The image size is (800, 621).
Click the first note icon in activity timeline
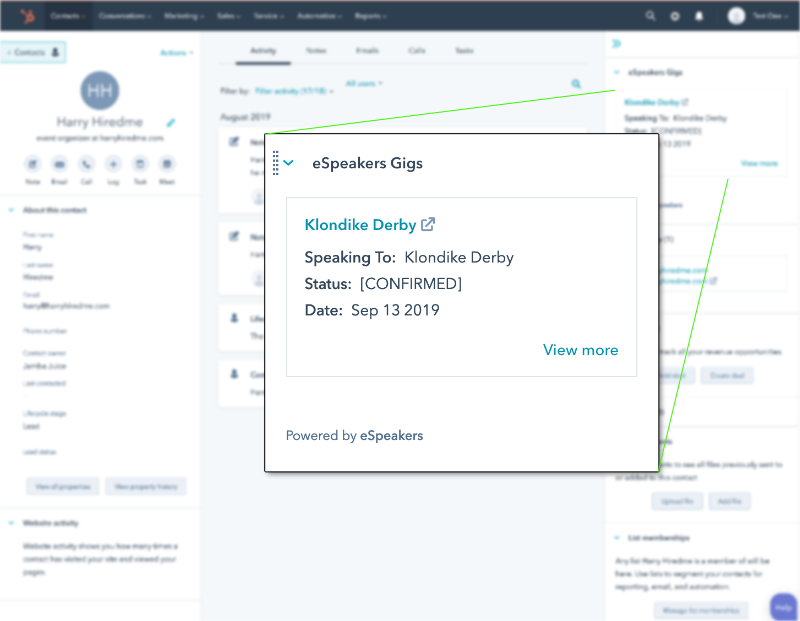[x=234, y=142]
